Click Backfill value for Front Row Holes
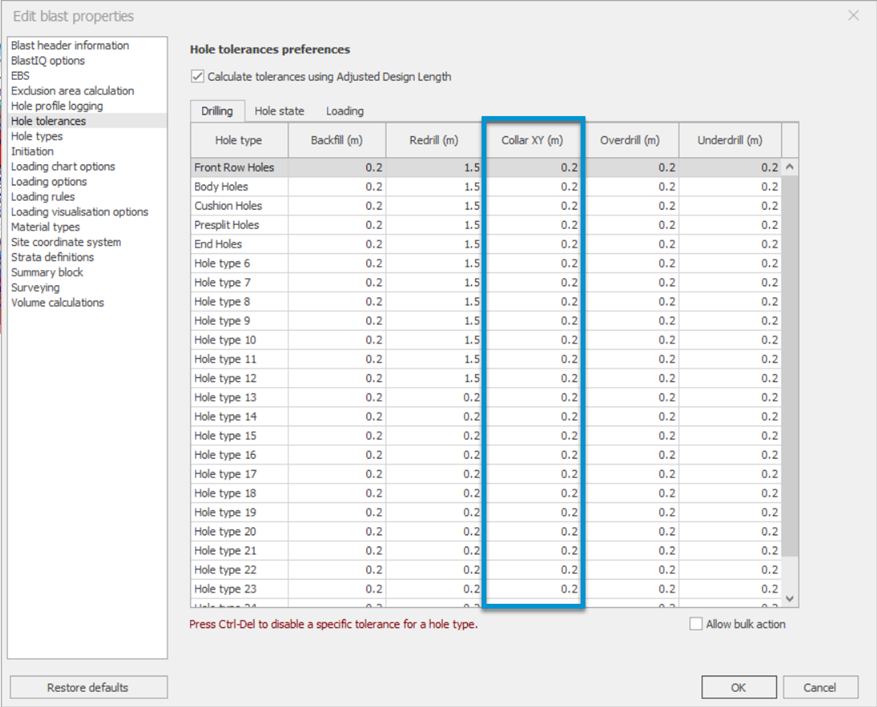The image size is (877, 707). point(337,167)
